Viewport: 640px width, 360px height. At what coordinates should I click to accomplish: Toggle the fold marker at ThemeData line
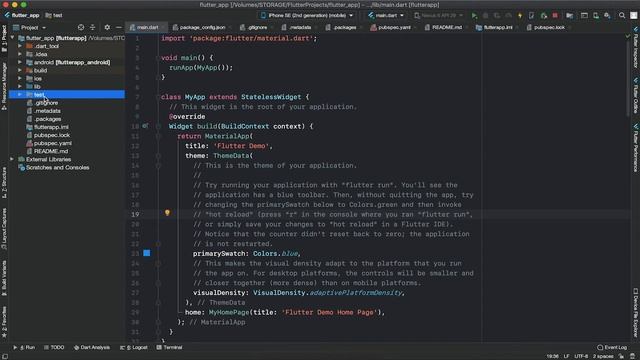[x=158, y=156]
